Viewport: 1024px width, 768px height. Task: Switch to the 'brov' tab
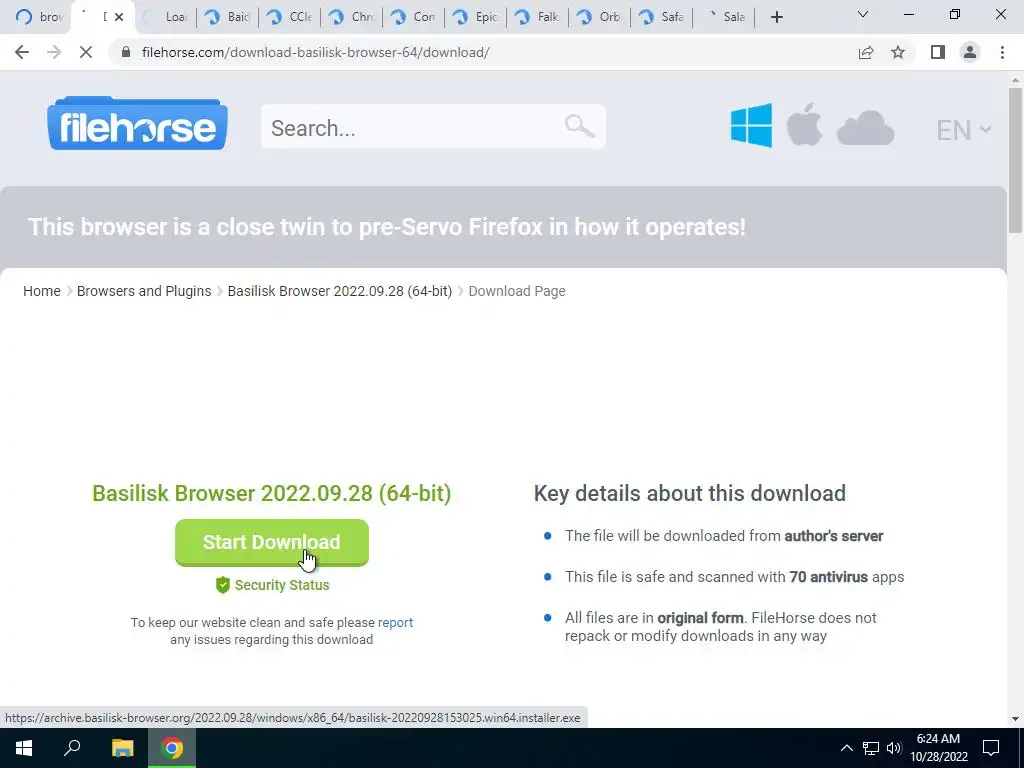pos(37,17)
